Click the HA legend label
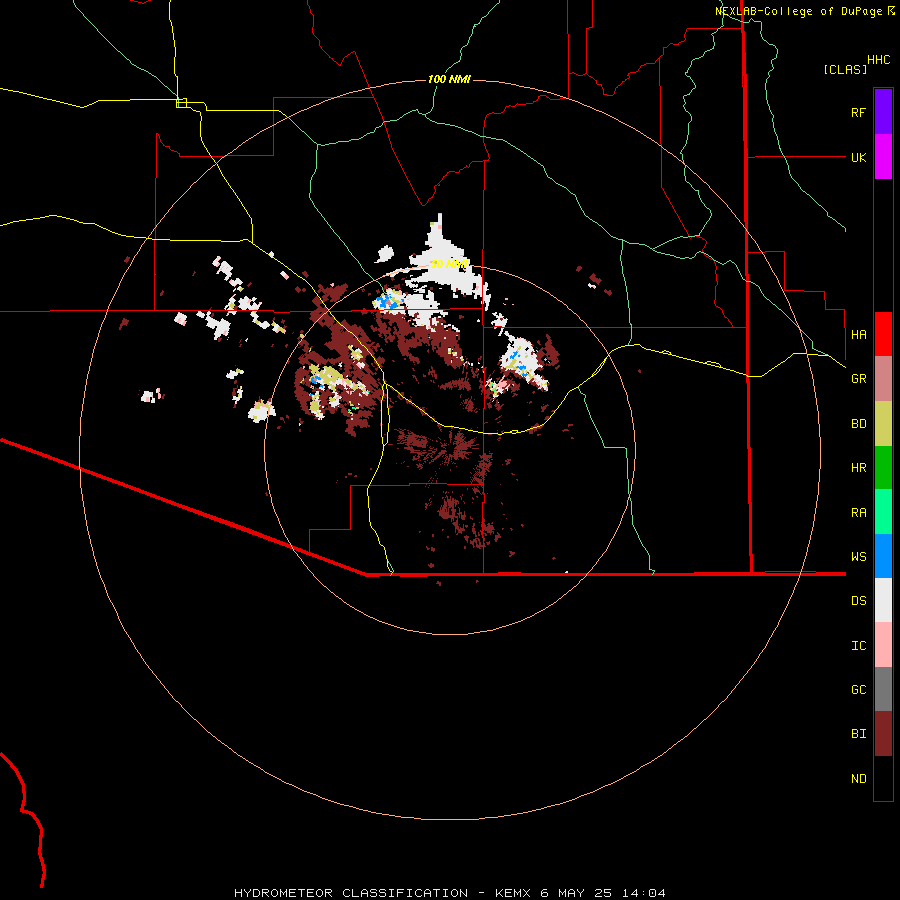 (858, 334)
